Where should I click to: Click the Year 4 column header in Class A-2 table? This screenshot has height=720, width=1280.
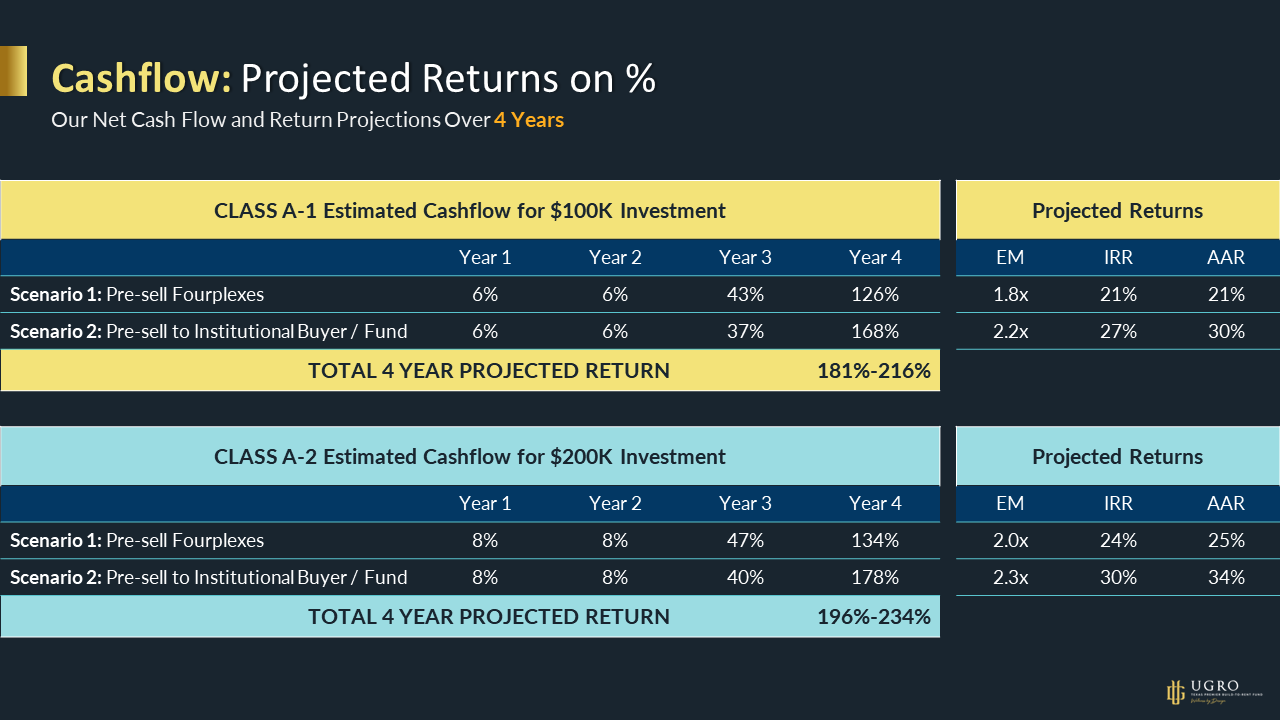[875, 504]
